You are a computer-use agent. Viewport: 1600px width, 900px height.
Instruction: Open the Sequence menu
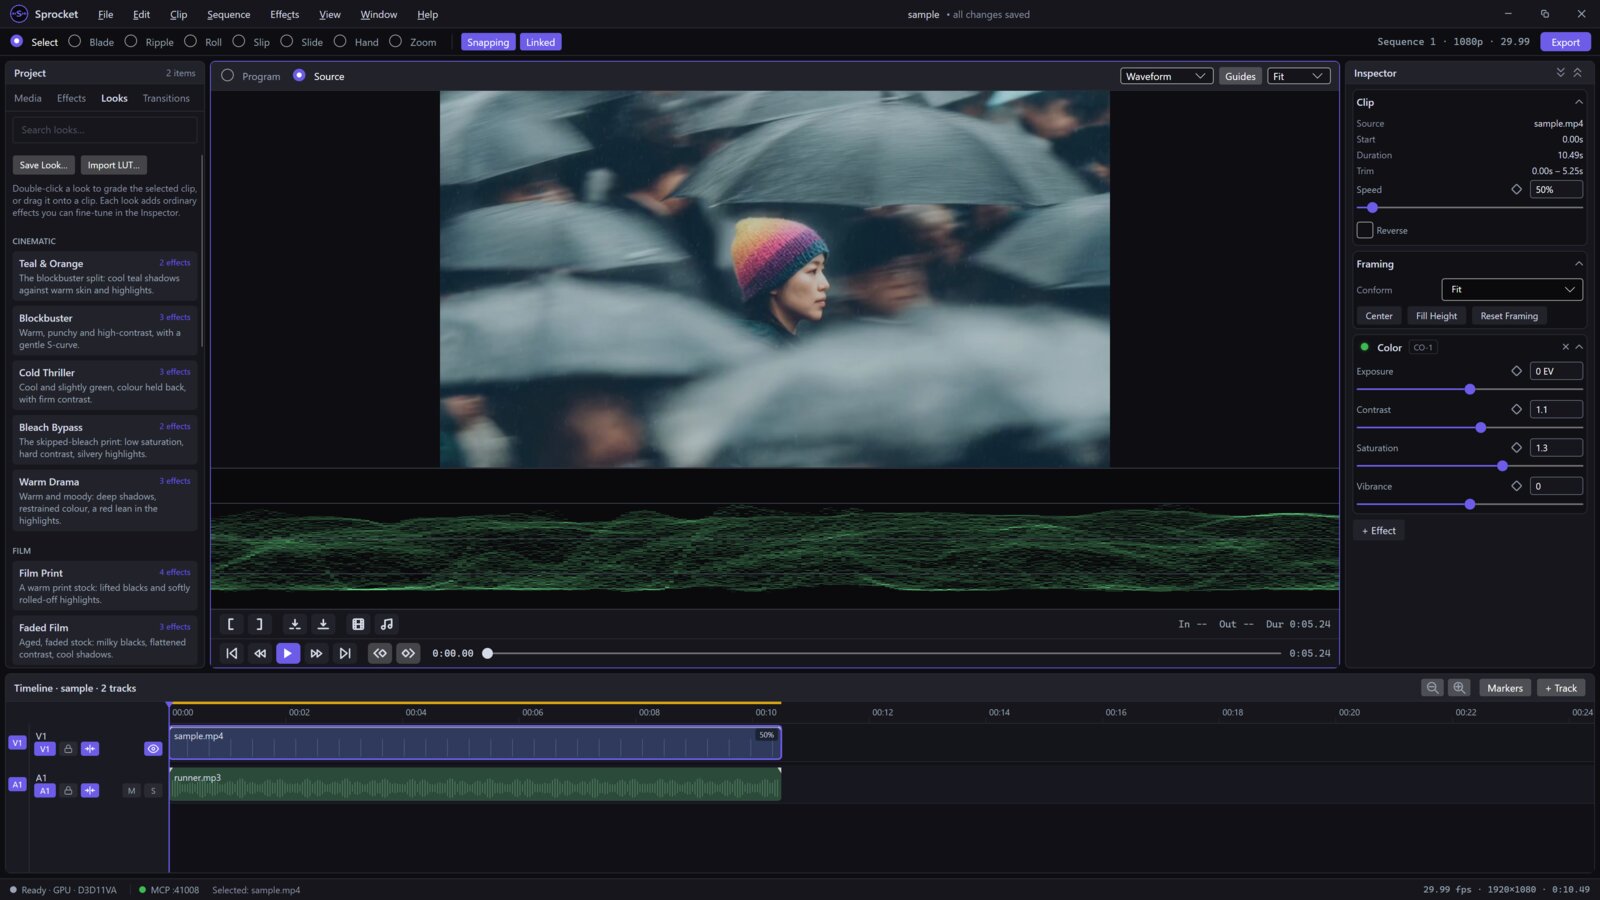click(228, 14)
